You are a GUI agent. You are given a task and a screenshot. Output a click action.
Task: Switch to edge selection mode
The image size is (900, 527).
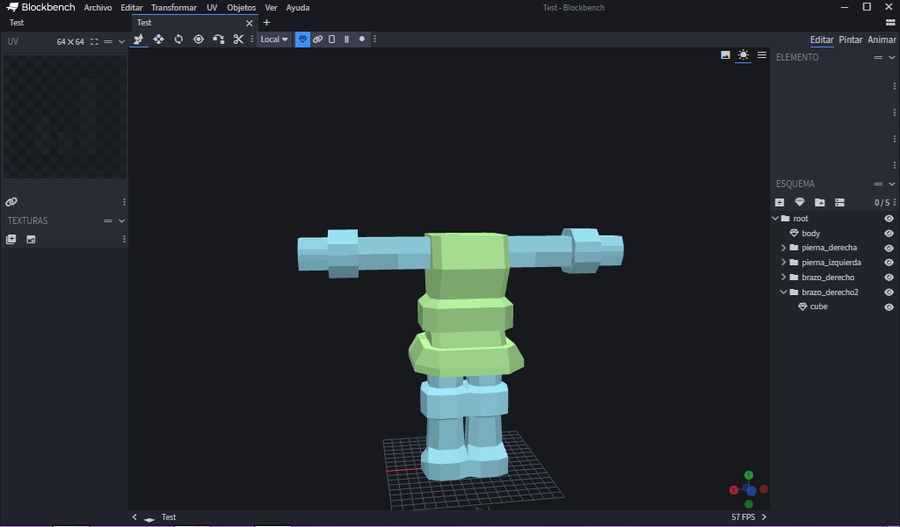pyautogui.click(x=347, y=39)
